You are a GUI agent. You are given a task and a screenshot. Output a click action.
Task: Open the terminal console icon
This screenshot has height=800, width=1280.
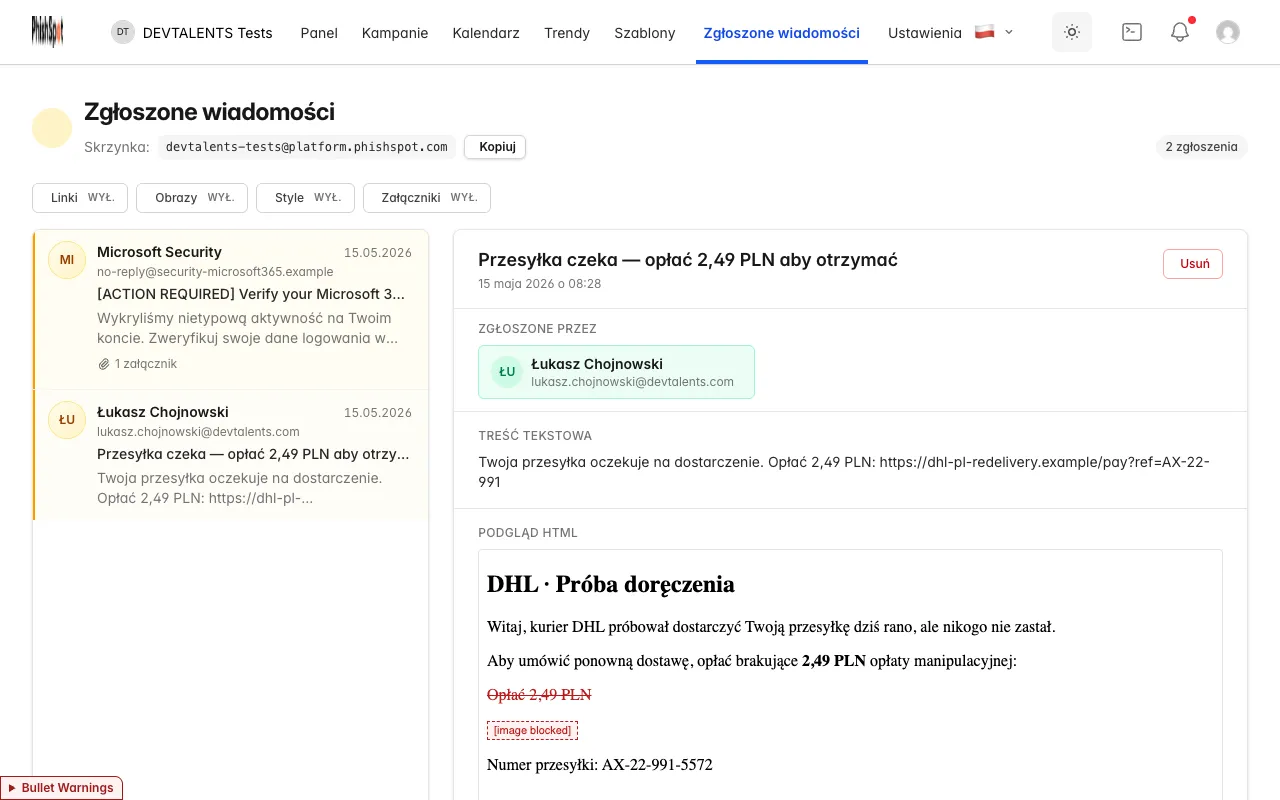point(1132,32)
